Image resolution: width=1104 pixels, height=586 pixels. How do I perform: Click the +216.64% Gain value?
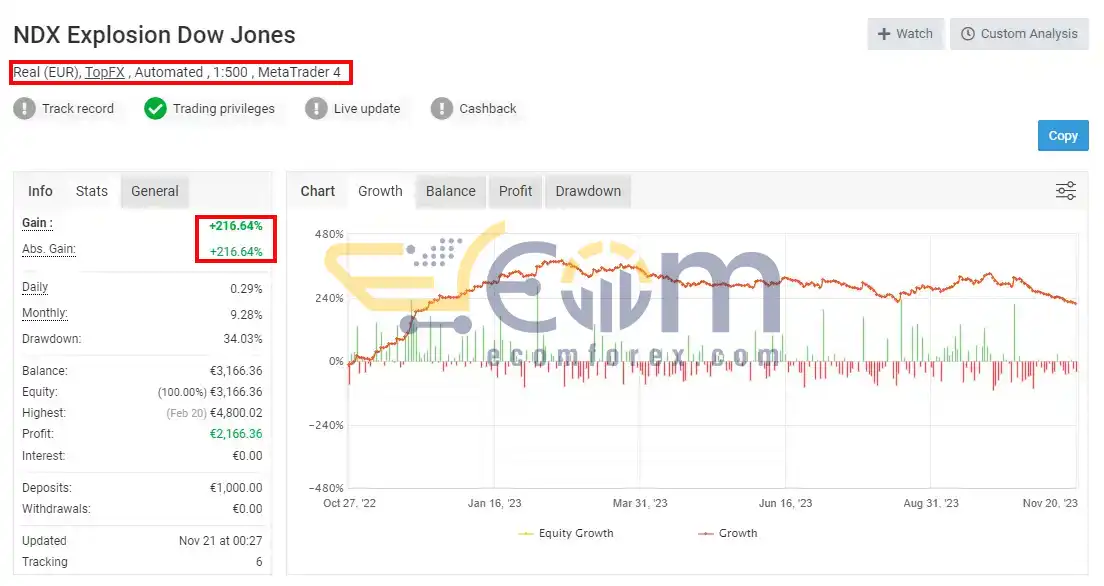tap(236, 226)
